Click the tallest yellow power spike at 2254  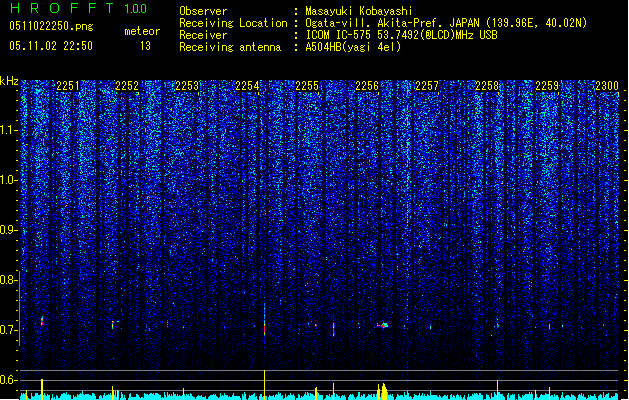point(264,384)
